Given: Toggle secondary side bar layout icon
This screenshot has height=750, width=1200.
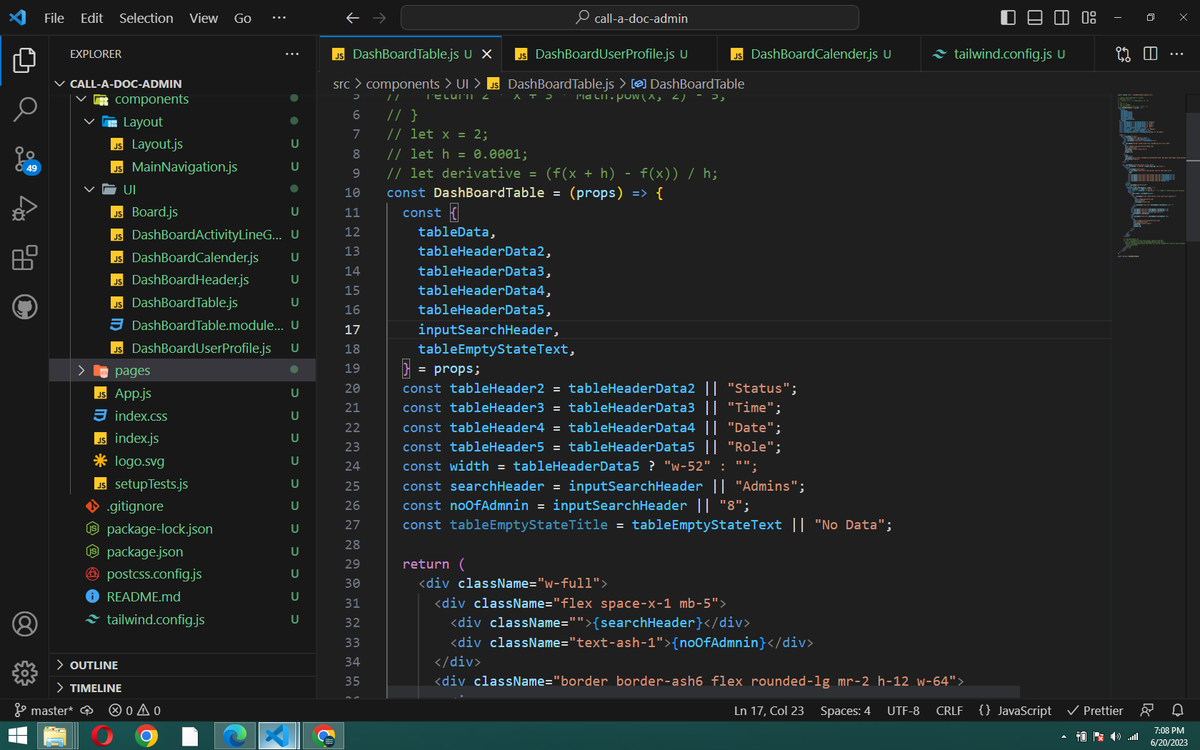Looking at the screenshot, I should click(1061, 18).
